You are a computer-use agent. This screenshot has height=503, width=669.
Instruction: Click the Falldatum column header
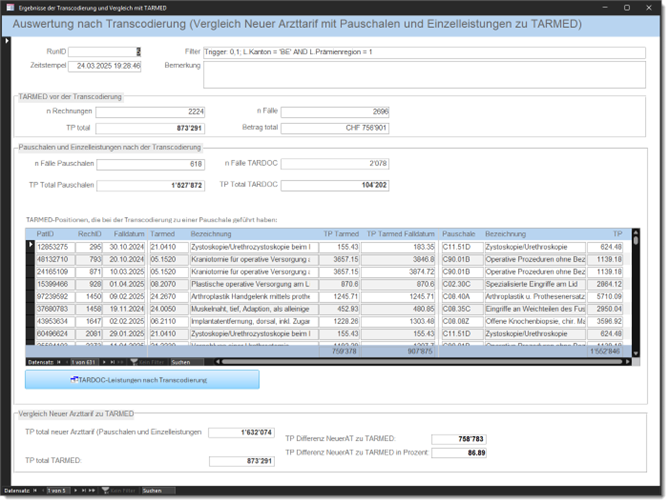click(129, 234)
